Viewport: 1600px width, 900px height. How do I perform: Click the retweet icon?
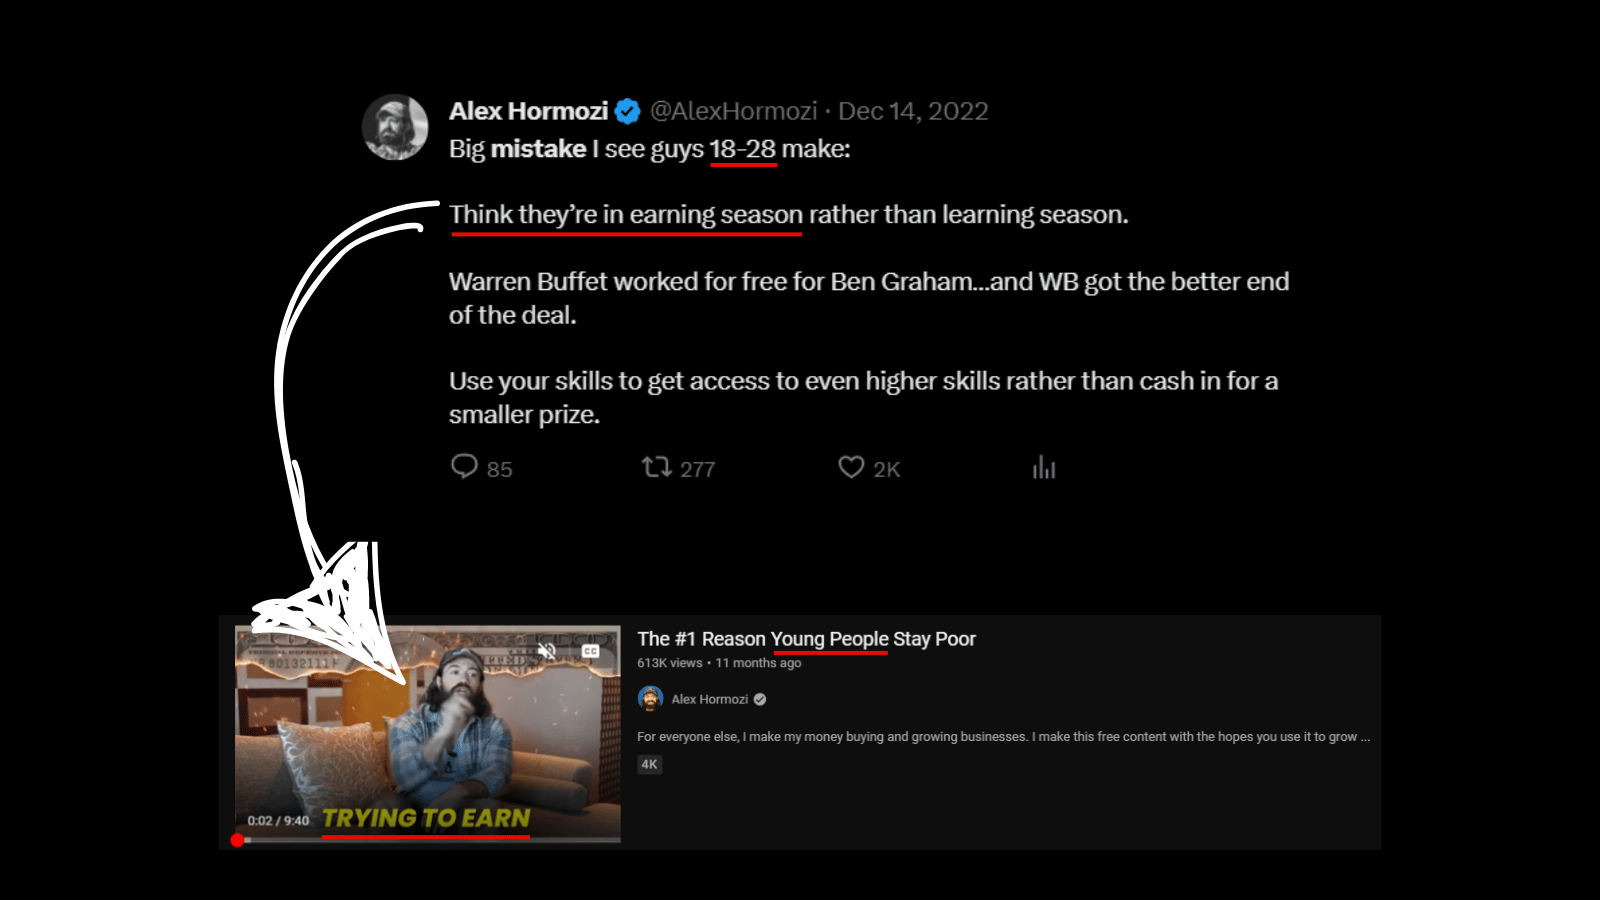pyautogui.click(x=656, y=467)
